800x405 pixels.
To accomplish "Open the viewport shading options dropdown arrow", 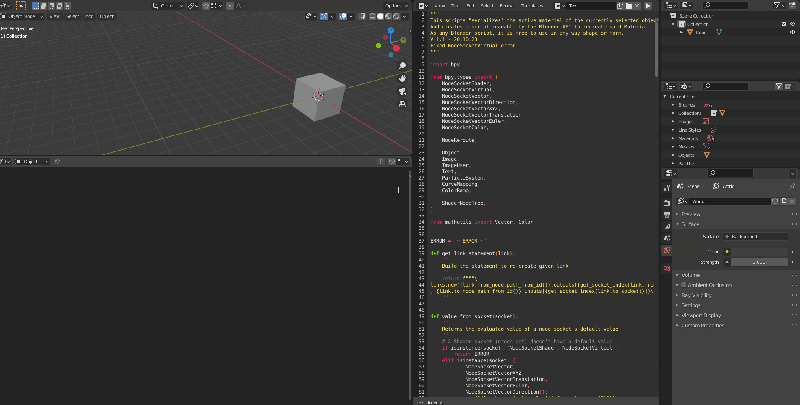I will pos(405,16).
